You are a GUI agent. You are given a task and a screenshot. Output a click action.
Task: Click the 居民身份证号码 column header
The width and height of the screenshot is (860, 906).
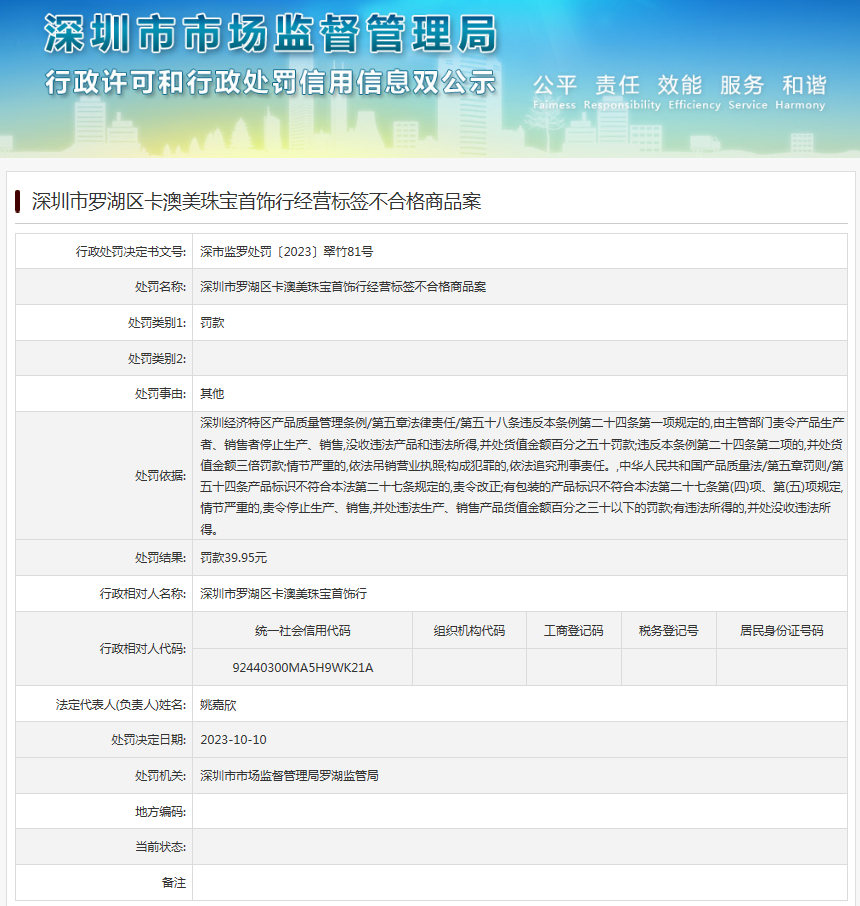pyautogui.click(x=781, y=631)
